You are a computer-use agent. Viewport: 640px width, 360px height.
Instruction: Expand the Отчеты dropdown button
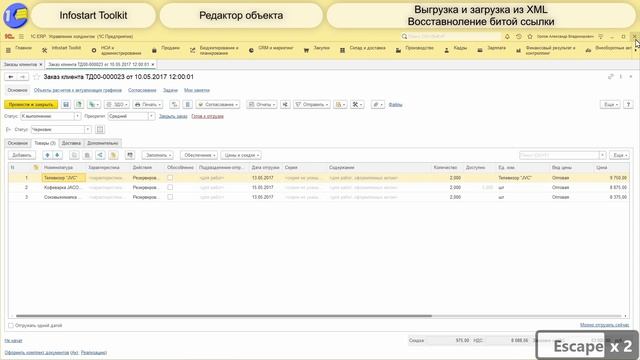point(262,104)
